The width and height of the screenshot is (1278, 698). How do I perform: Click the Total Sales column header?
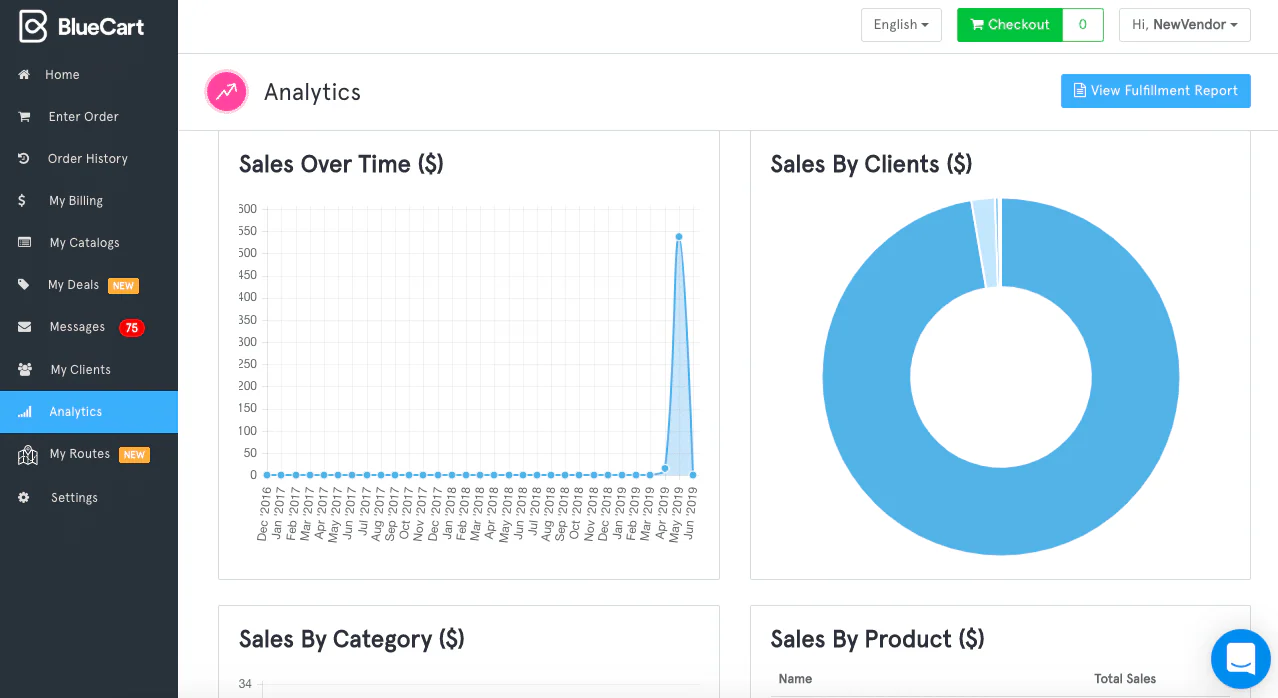[1125, 679]
